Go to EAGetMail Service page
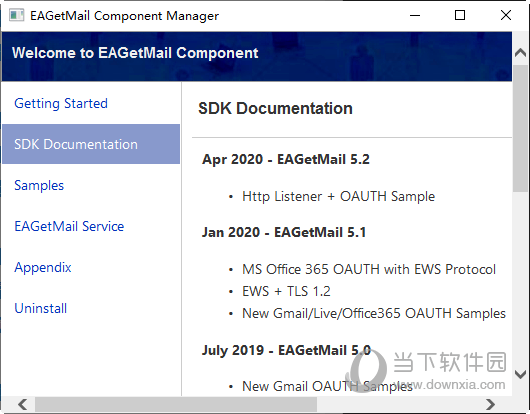The width and height of the screenshot is (530, 414). (x=69, y=226)
